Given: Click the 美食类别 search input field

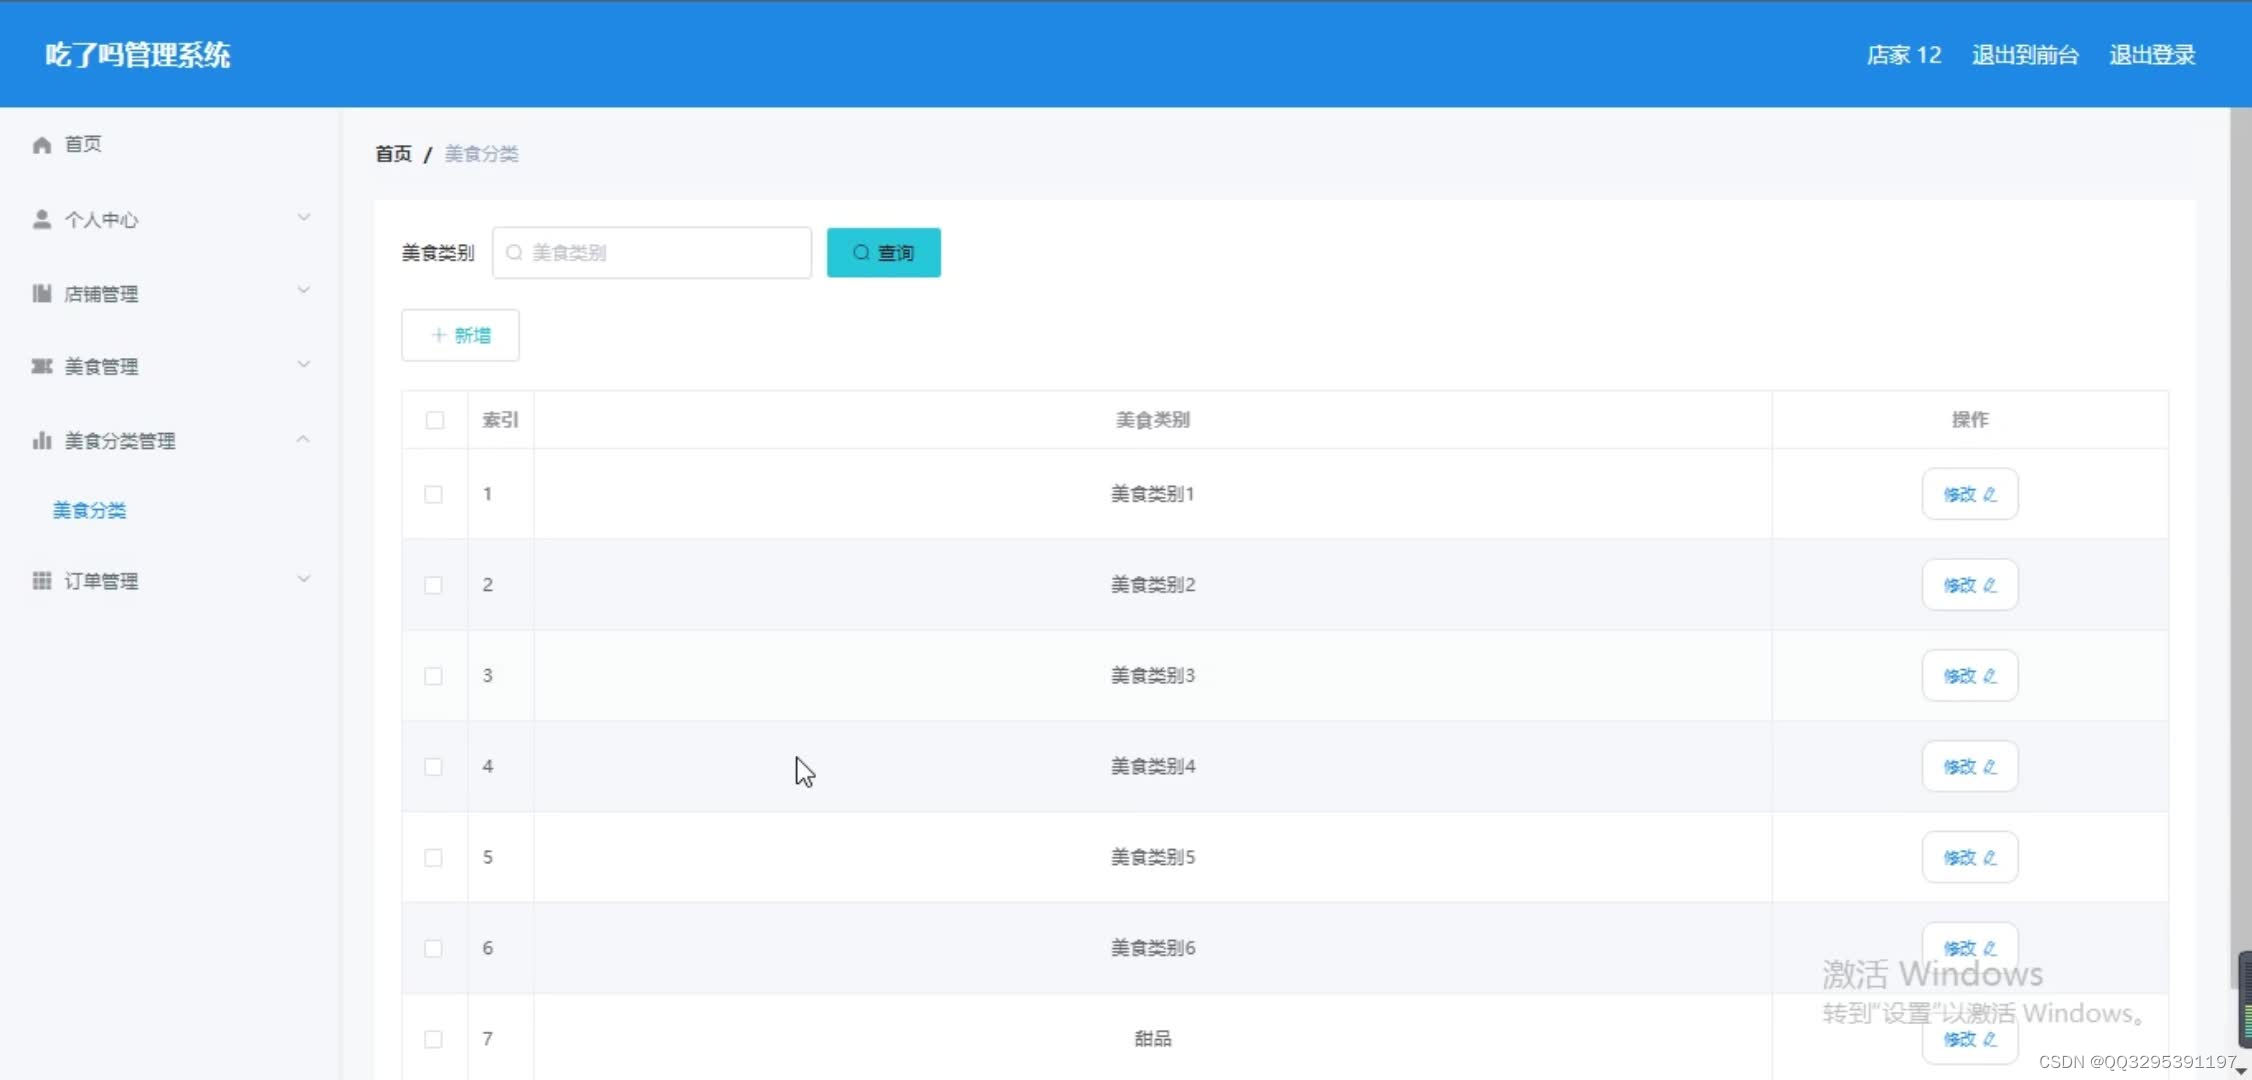Looking at the screenshot, I should [652, 253].
